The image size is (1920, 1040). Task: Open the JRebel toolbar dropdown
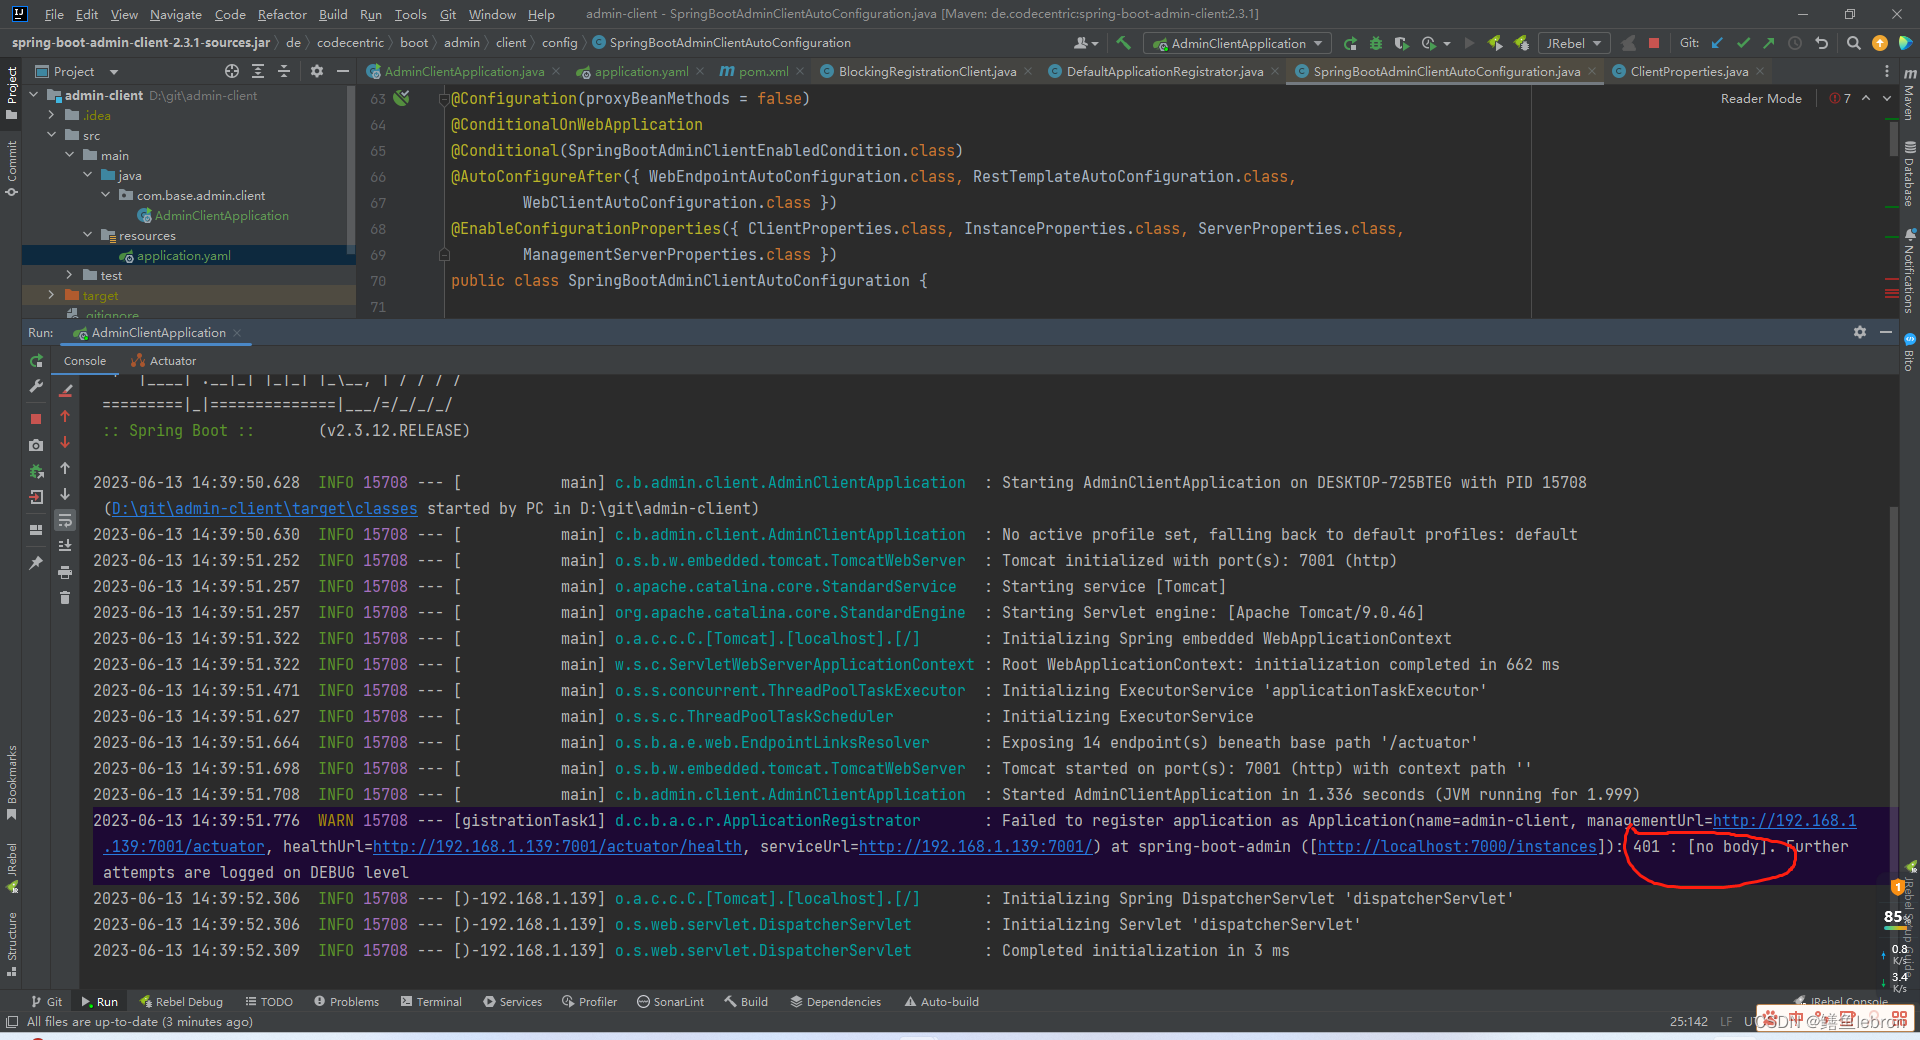(x=1597, y=43)
